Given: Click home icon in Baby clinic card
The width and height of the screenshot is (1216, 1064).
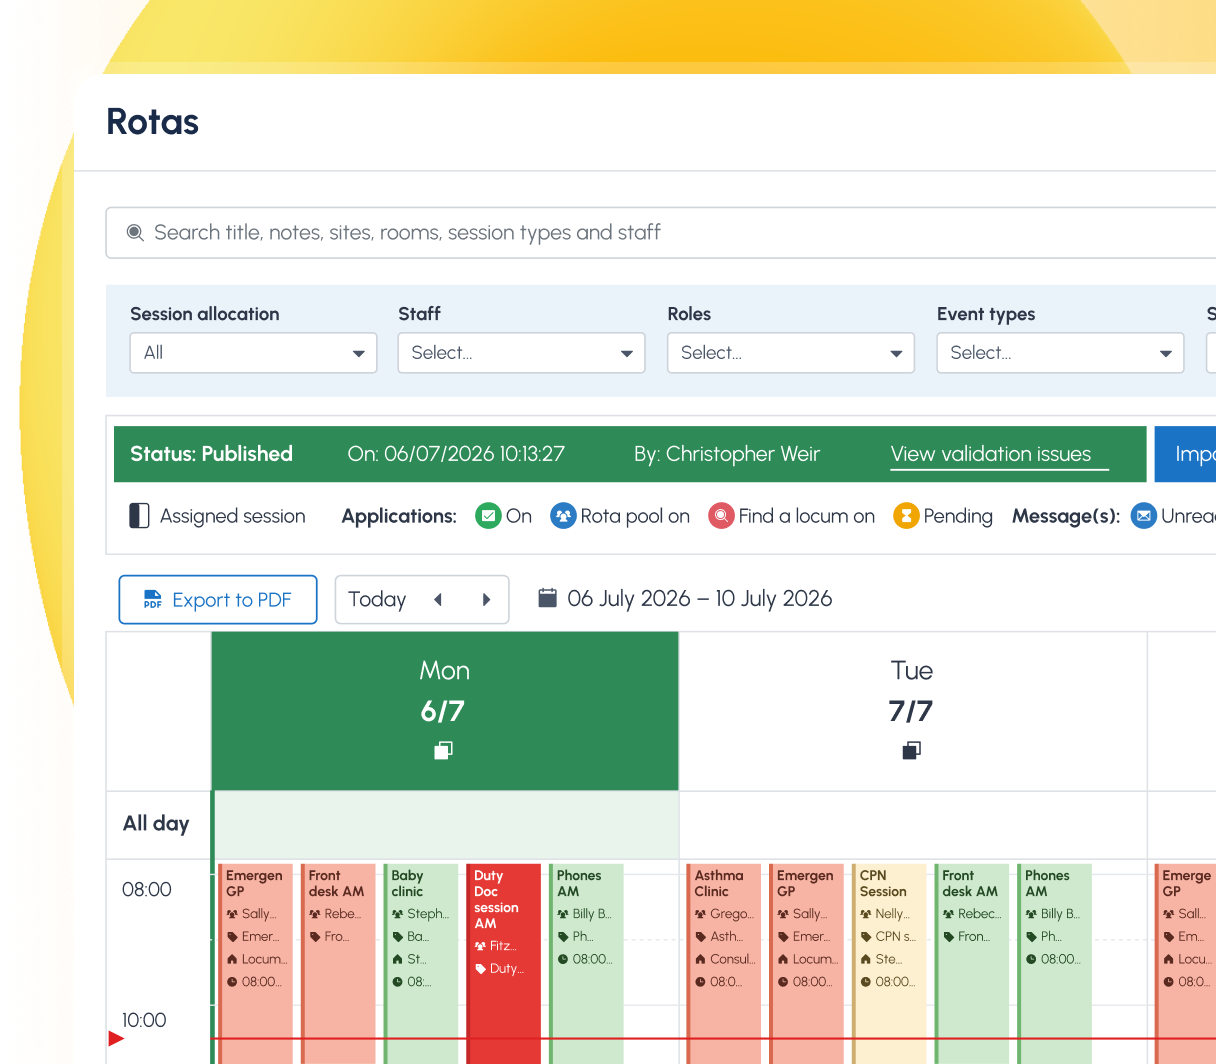Looking at the screenshot, I should pos(397,959).
